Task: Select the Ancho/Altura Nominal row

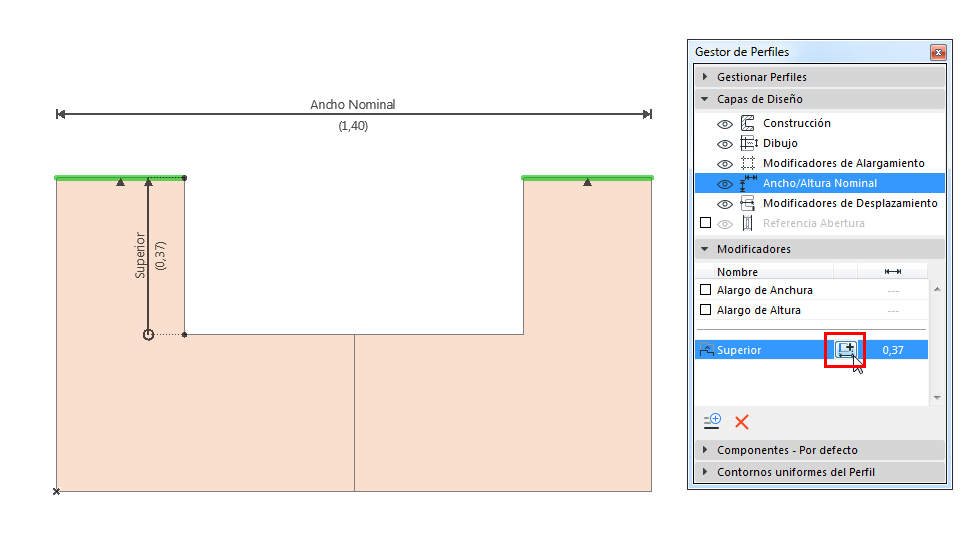Action: pos(820,183)
